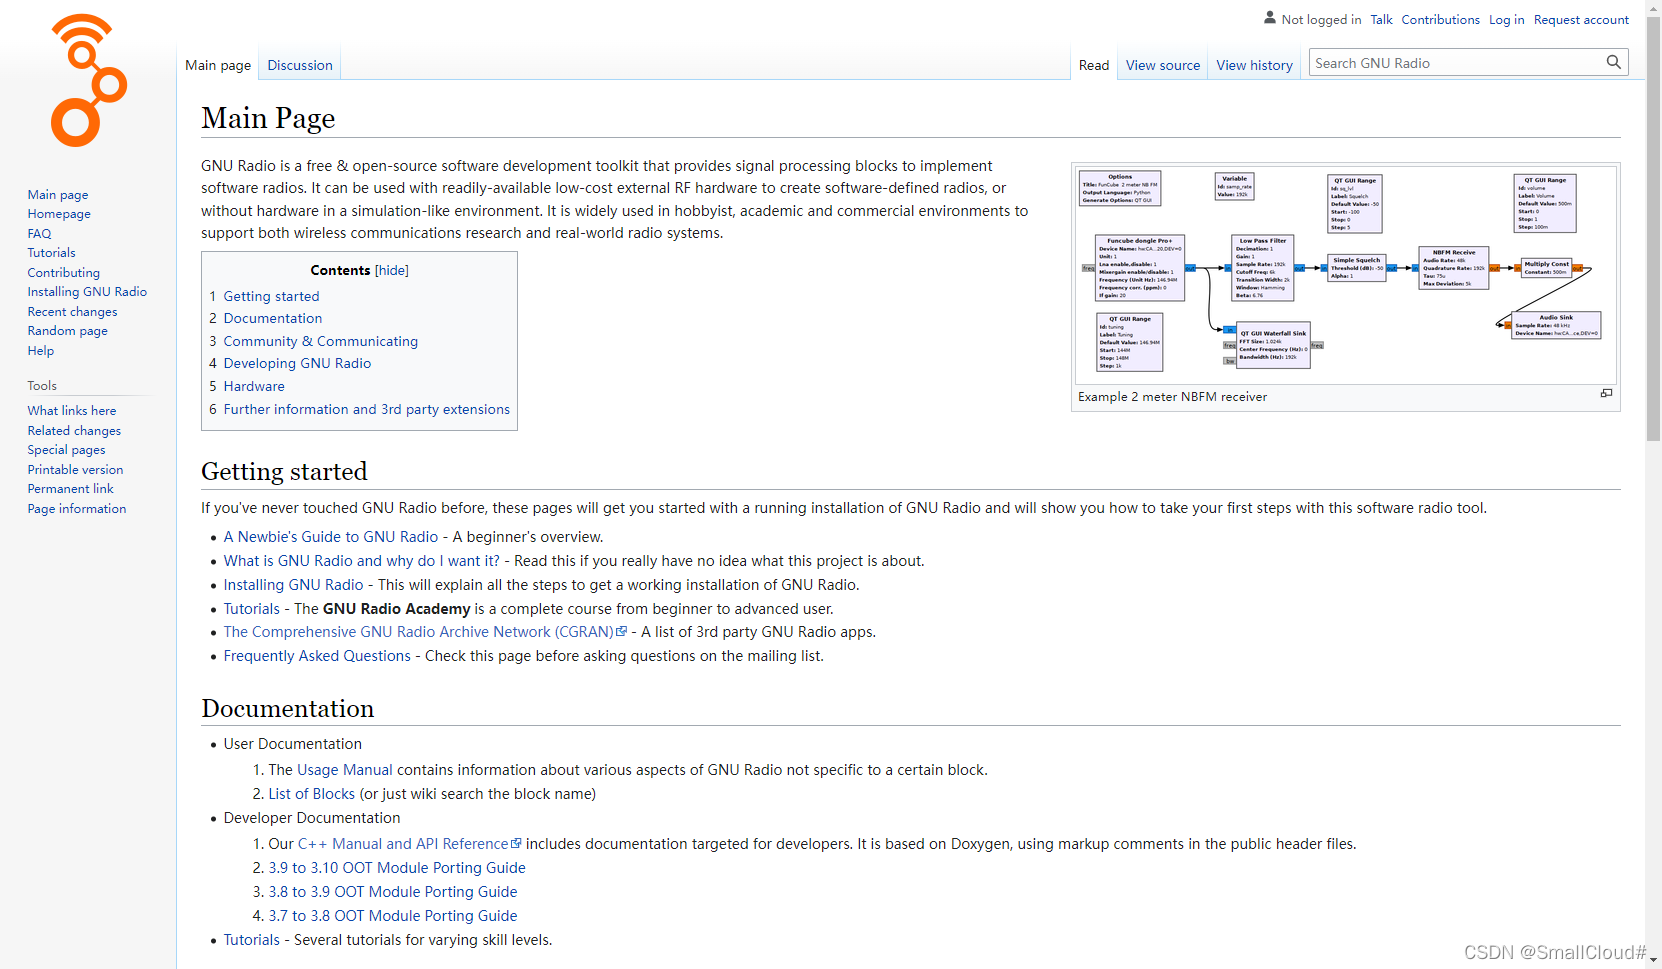Viewport: 1662px width, 969px height.
Task: Click Related changes tool
Action: click(x=74, y=431)
